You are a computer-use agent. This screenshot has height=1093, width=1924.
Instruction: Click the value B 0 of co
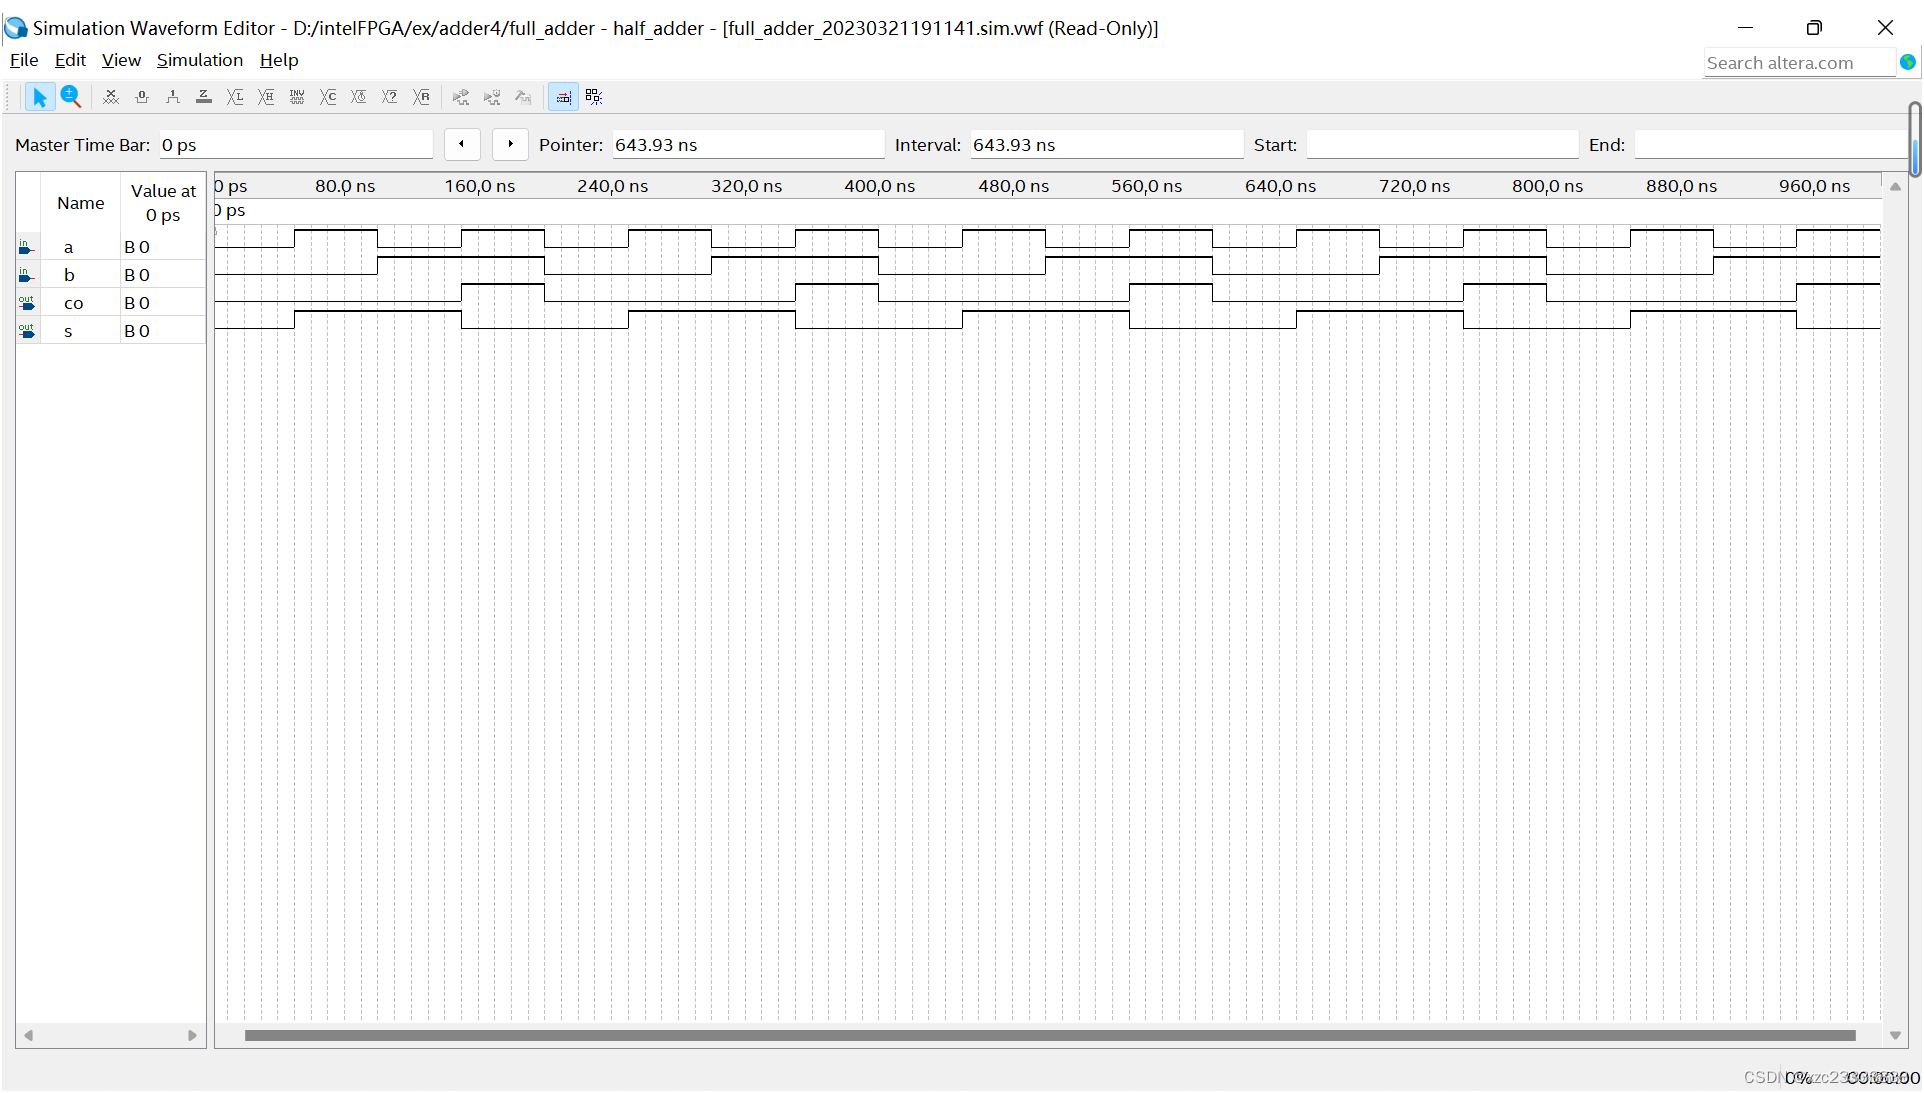click(137, 303)
